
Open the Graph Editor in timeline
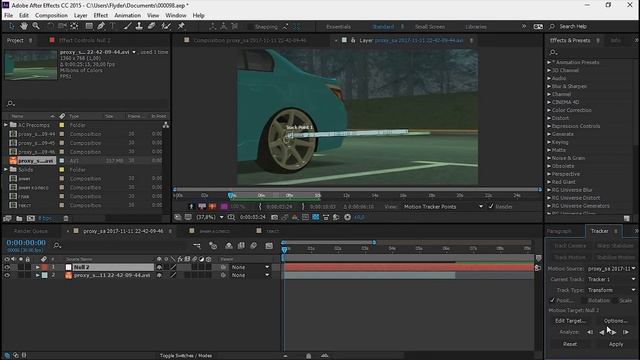pos(269,246)
